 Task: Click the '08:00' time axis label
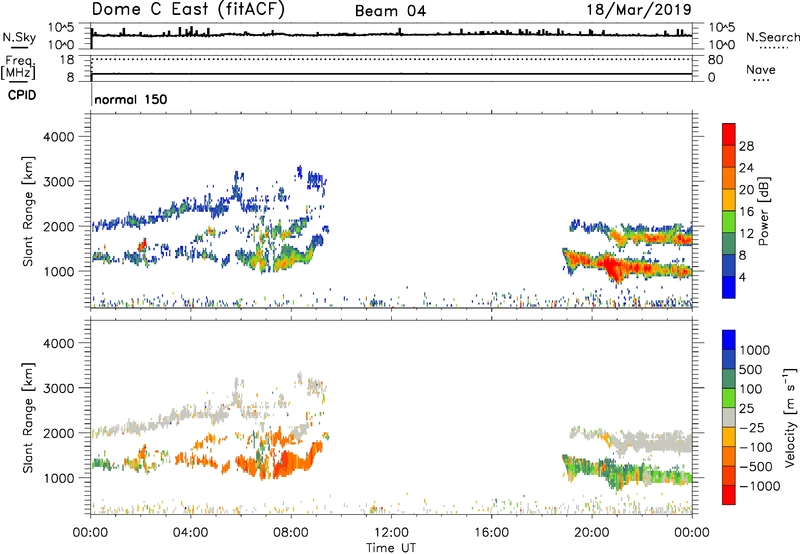pos(291,533)
